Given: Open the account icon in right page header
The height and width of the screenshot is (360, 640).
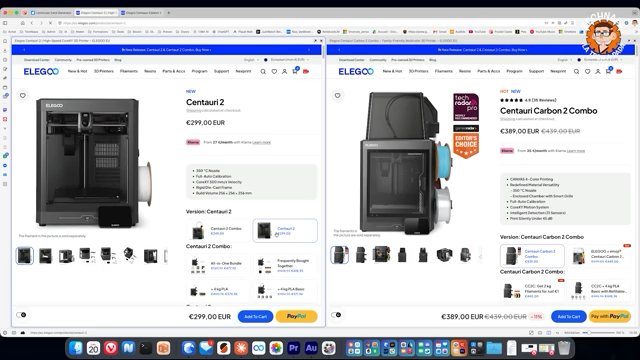Looking at the screenshot, I should tap(598, 71).
